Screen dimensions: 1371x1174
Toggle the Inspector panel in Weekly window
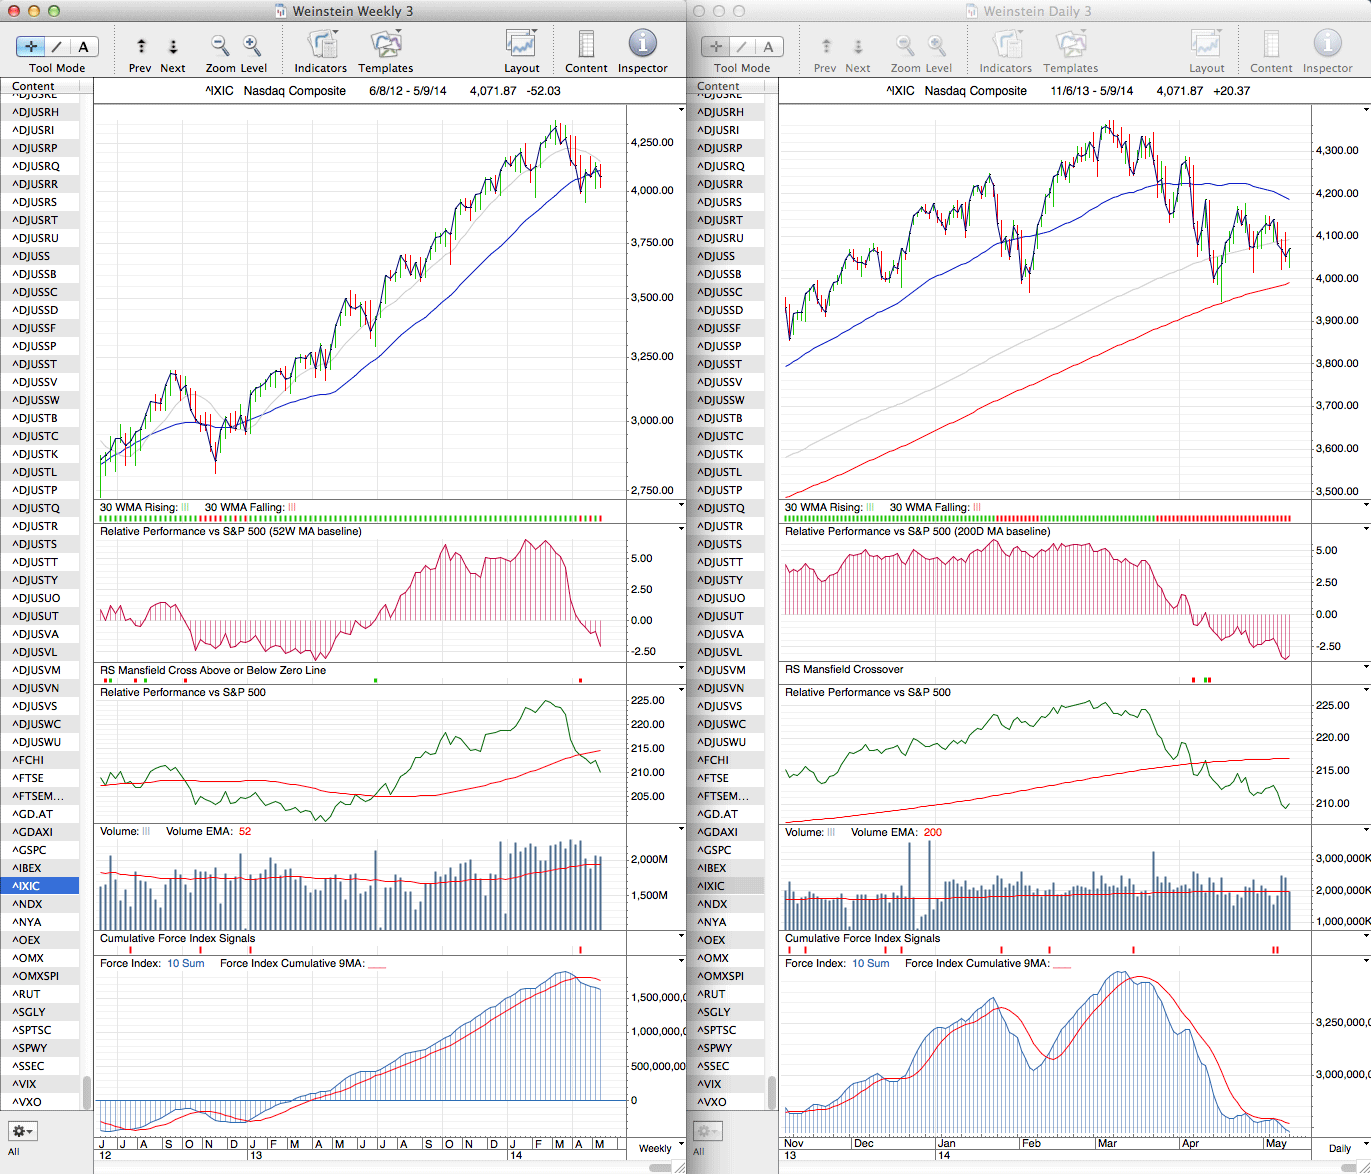(x=642, y=45)
